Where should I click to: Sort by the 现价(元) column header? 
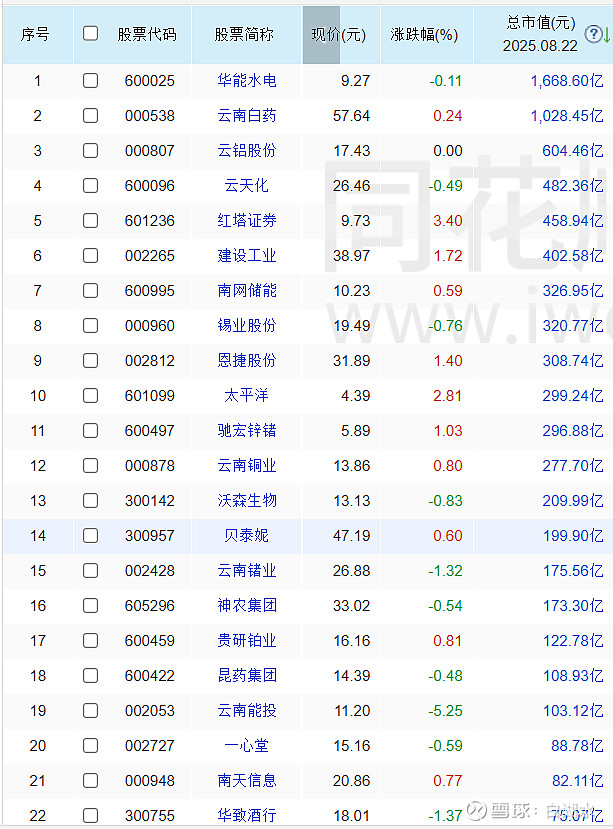coord(338,35)
